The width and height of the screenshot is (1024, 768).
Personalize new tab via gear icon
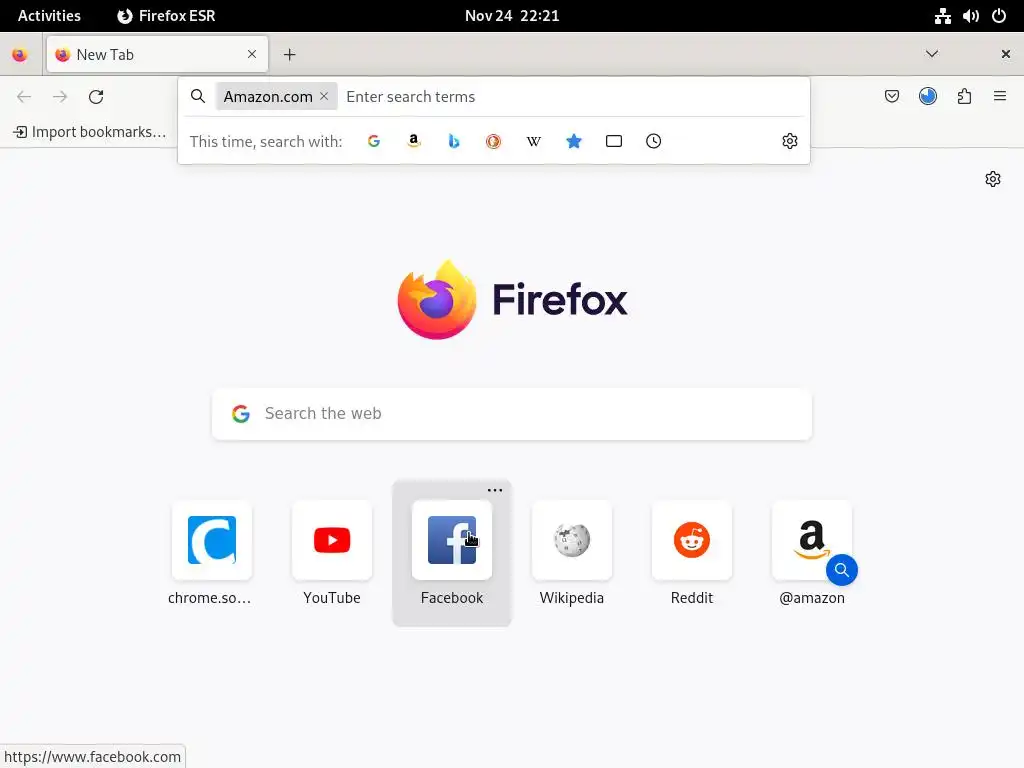point(993,179)
